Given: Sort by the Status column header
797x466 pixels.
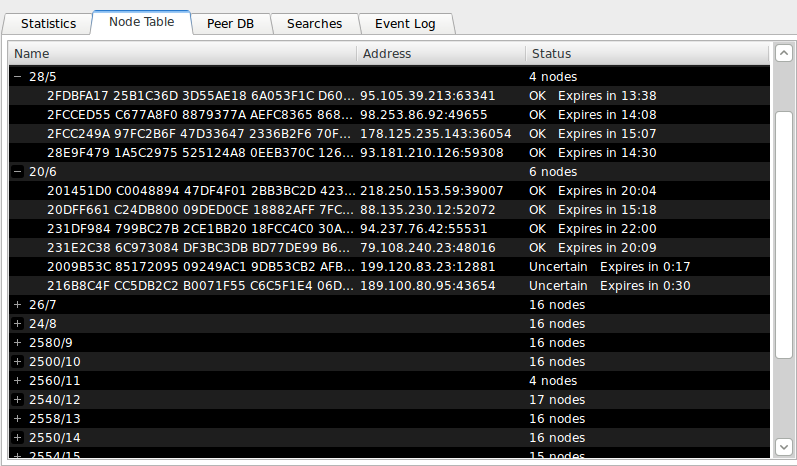Looking at the screenshot, I should tap(647, 54).
